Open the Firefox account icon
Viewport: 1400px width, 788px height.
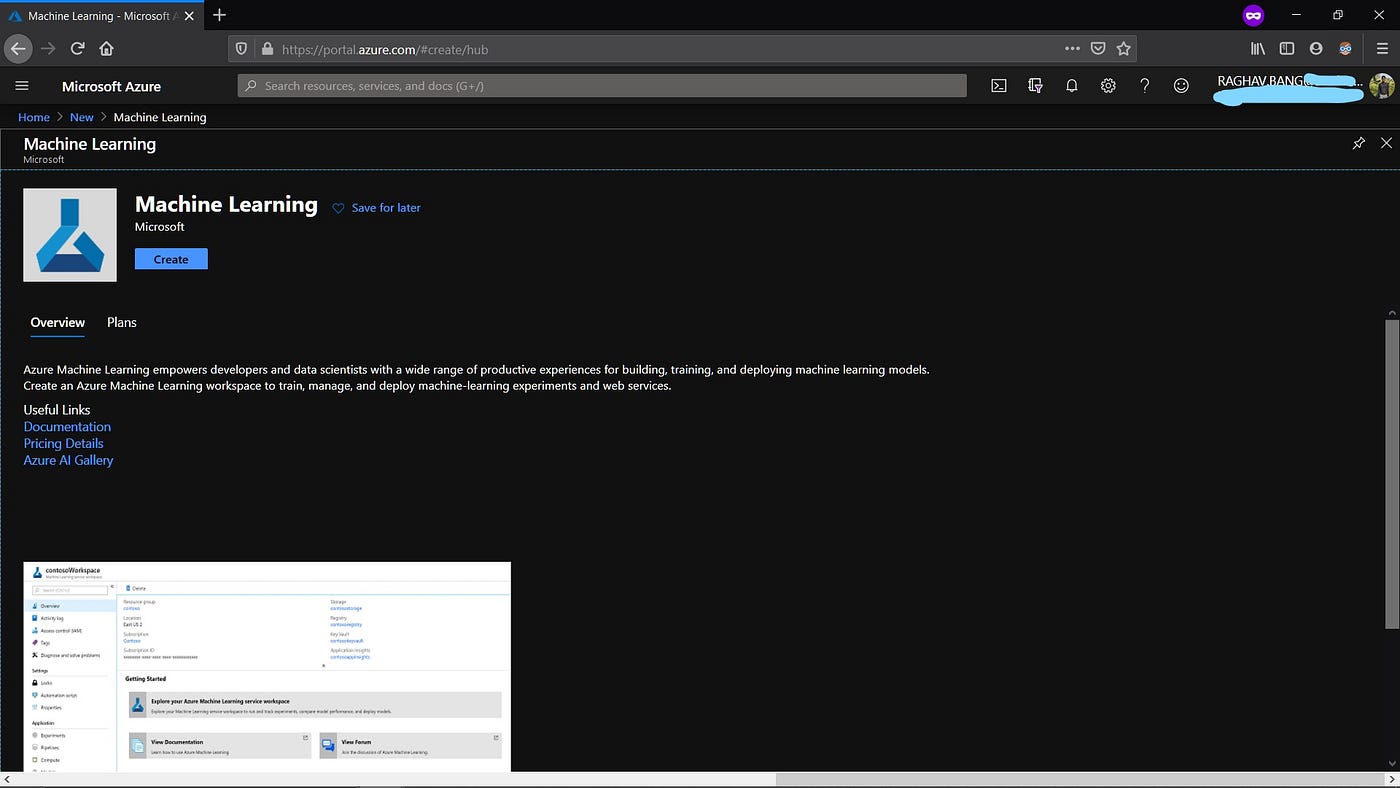tap(1316, 48)
